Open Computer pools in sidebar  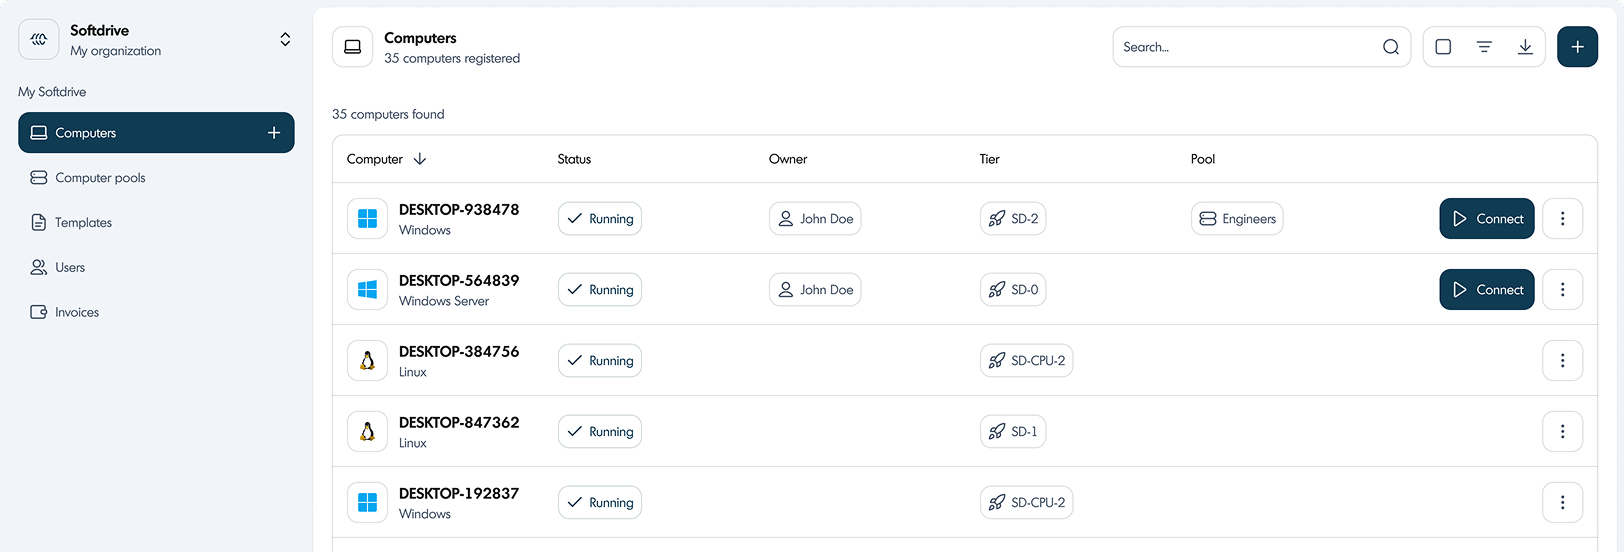[100, 178]
